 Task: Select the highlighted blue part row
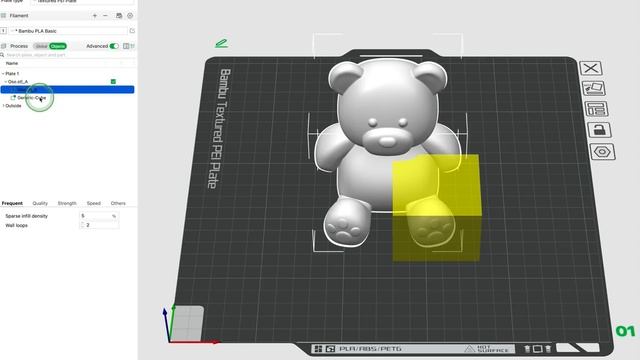67,89
